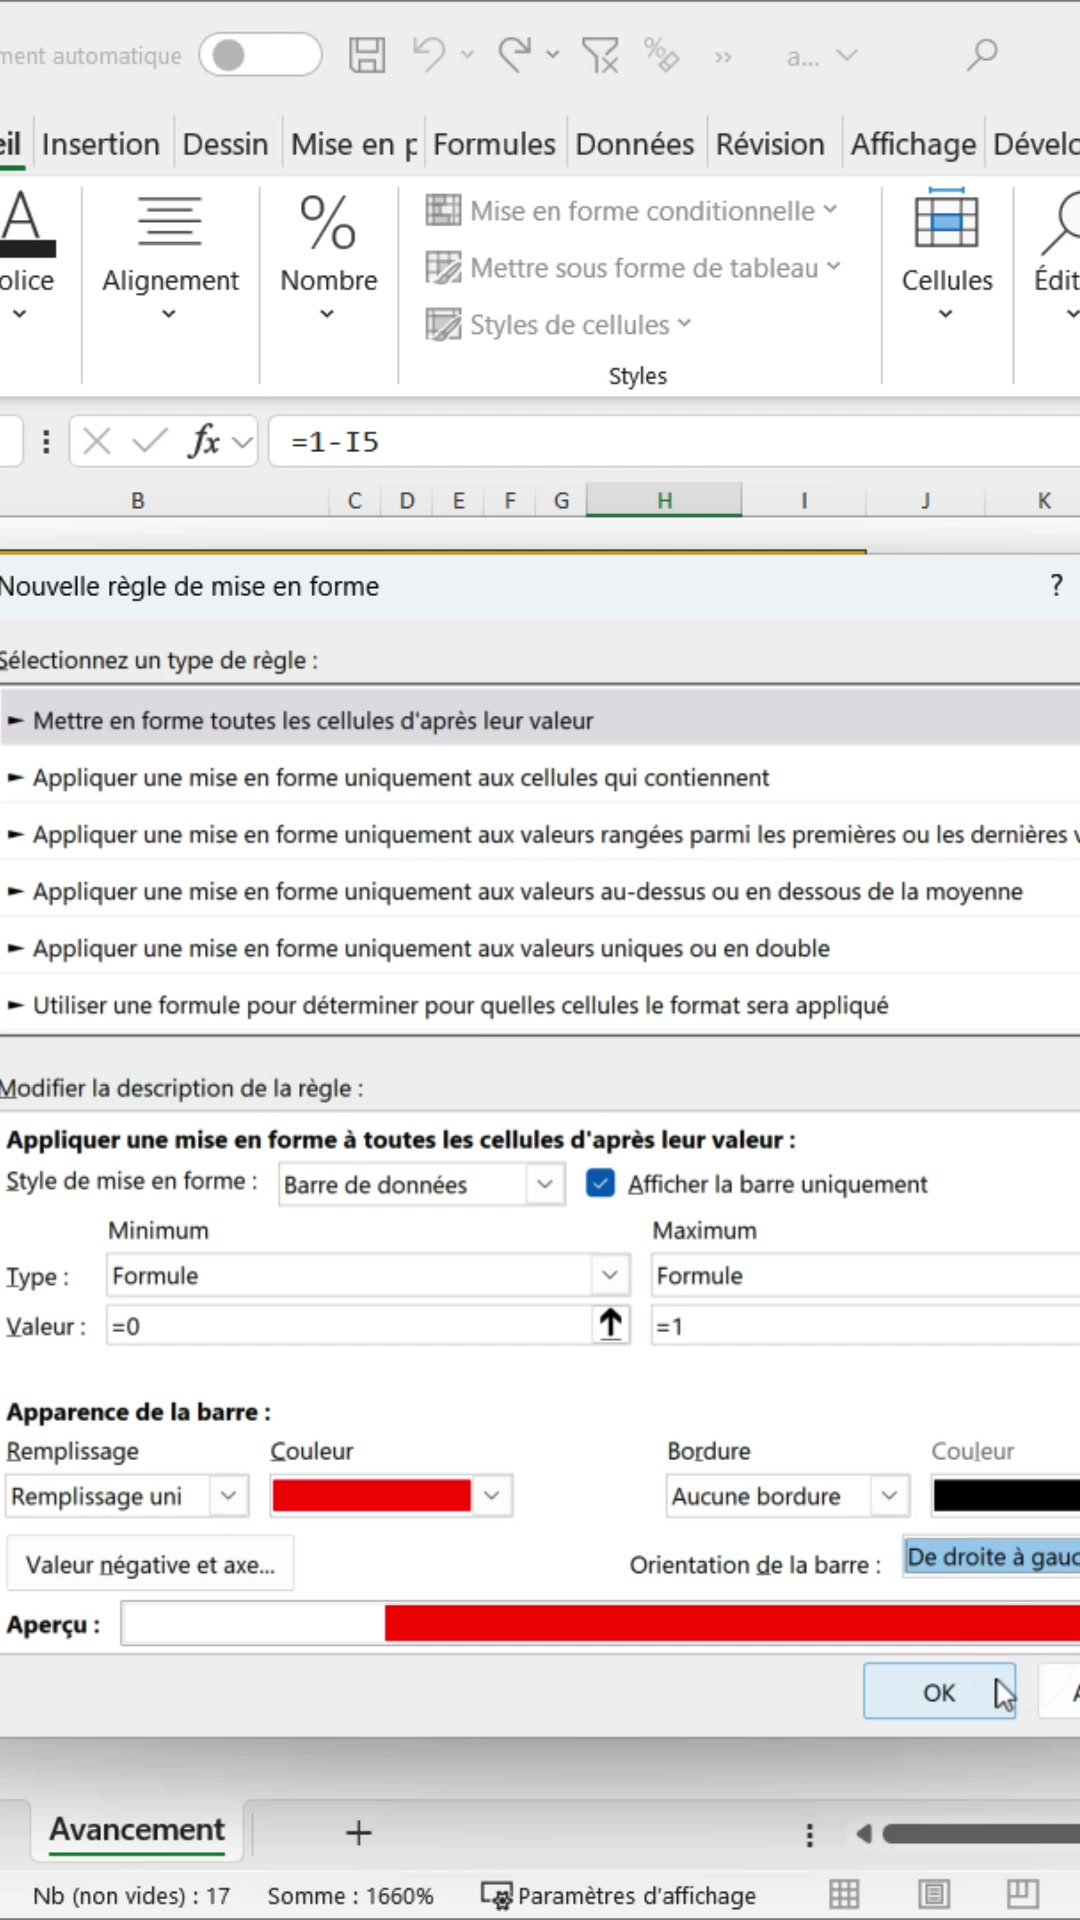Click the sheet tab options dots
This screenshot has width=1080, height=1920.
[x=809, y=1834]
